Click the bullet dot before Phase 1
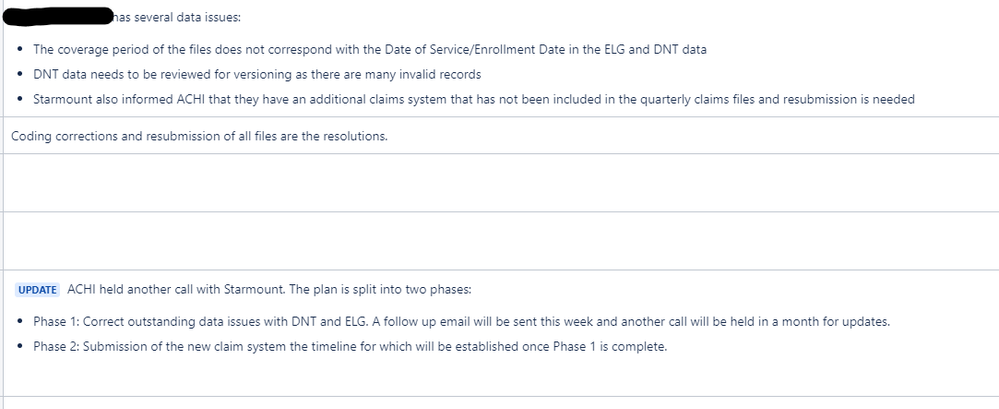This screenshot has width=999, height=409. click(x=21, y=321)
